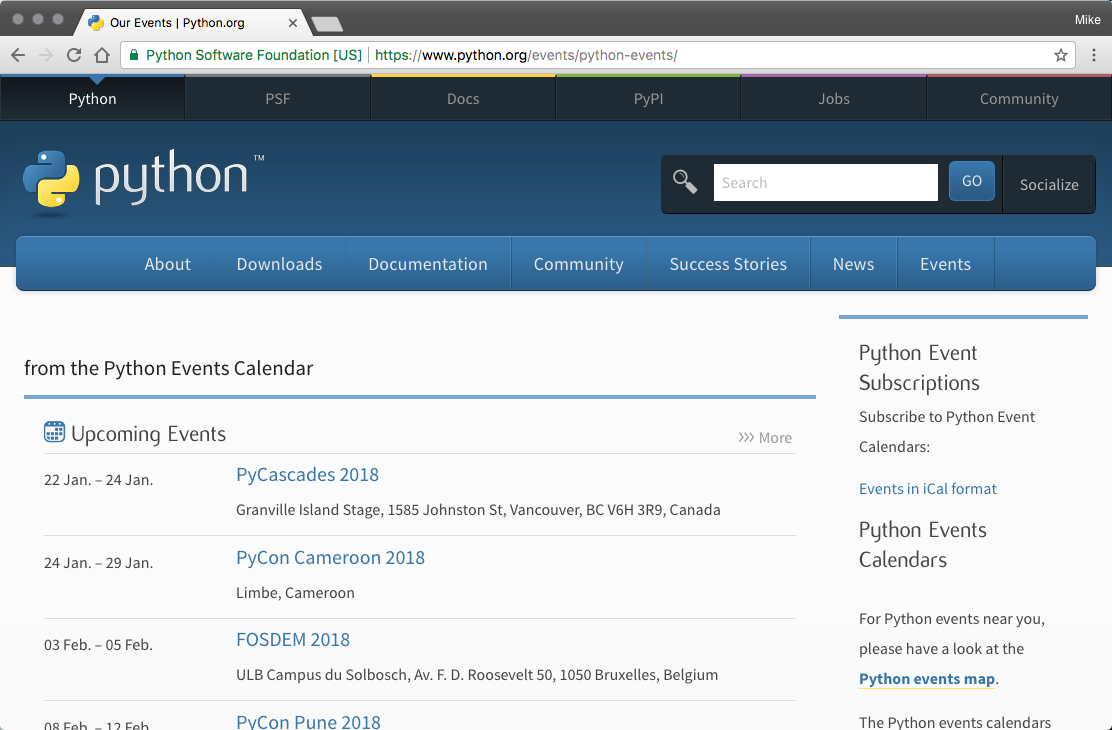Open the PyCascades 2018 event link
Screen dimensions: 1112x730
point(307,475)
